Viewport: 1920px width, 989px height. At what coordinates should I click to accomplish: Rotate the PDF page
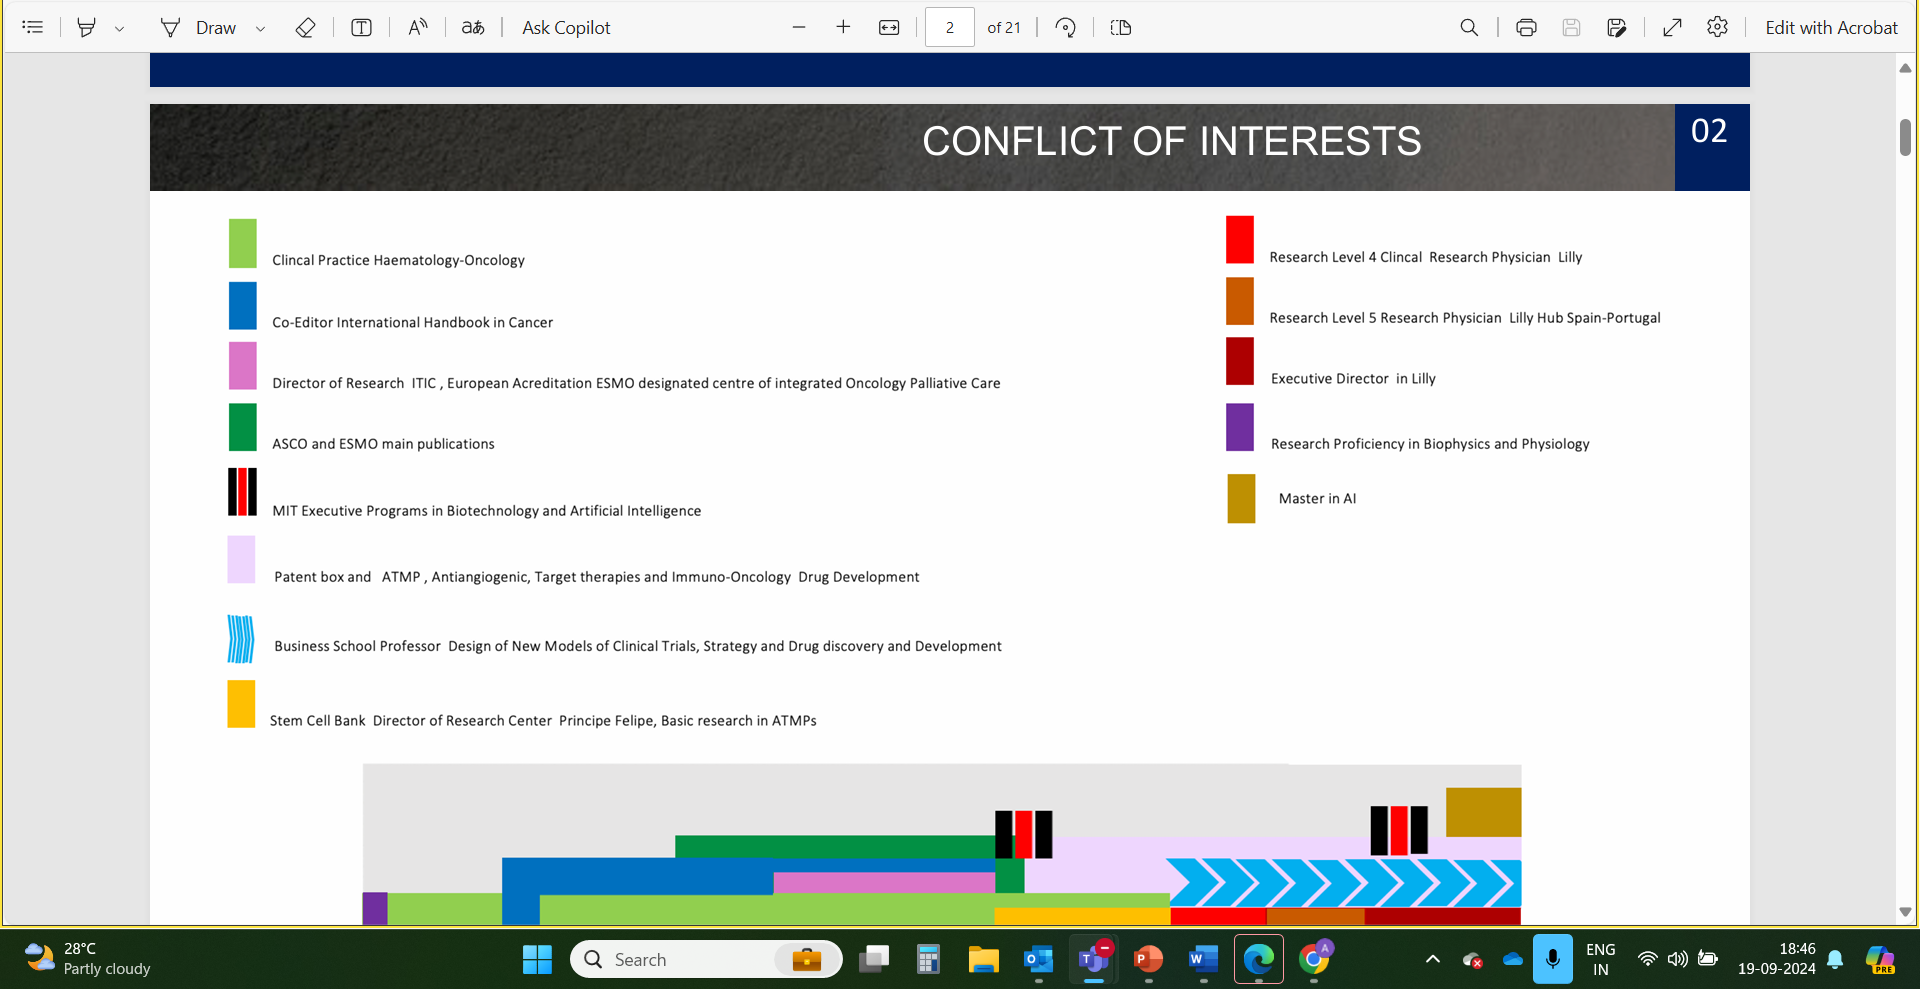click(1066, 27)
